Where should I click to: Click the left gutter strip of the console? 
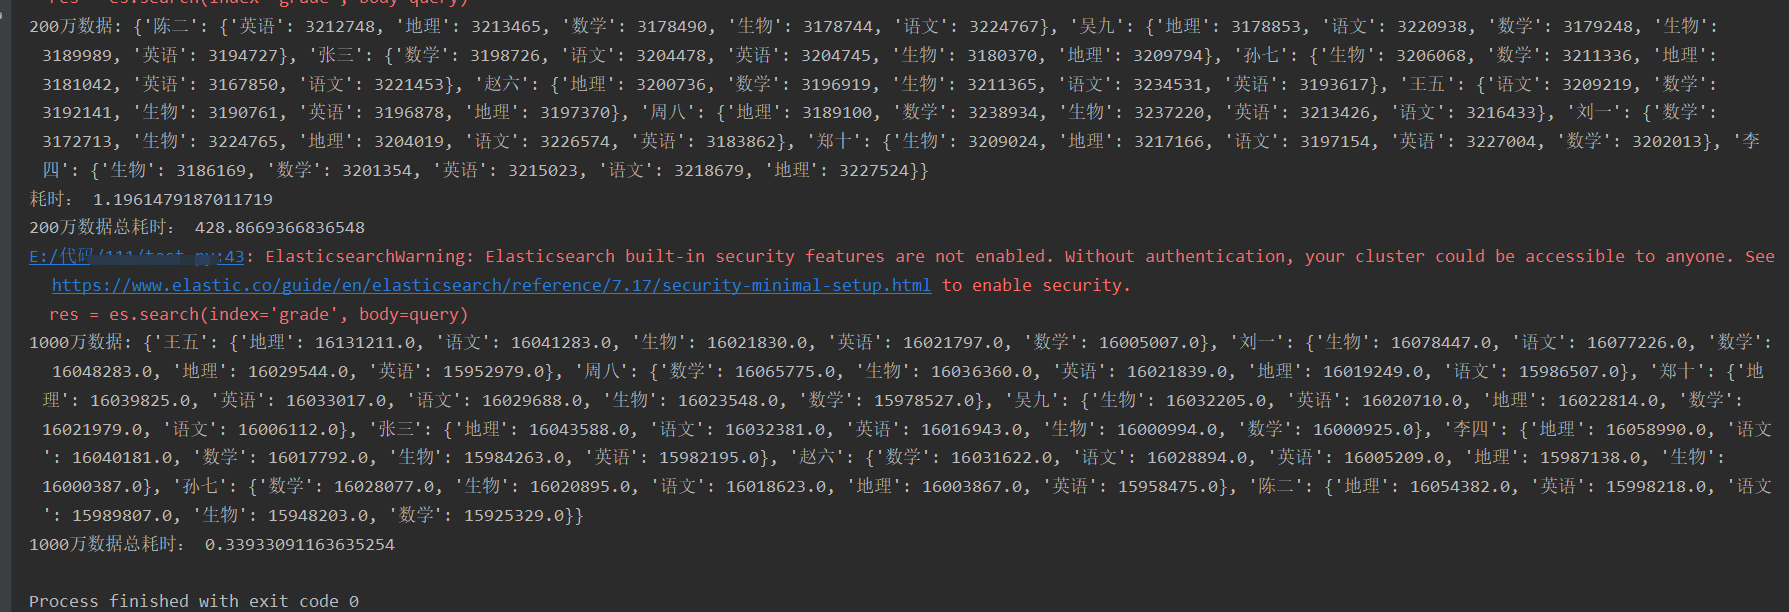pos(5,306)
